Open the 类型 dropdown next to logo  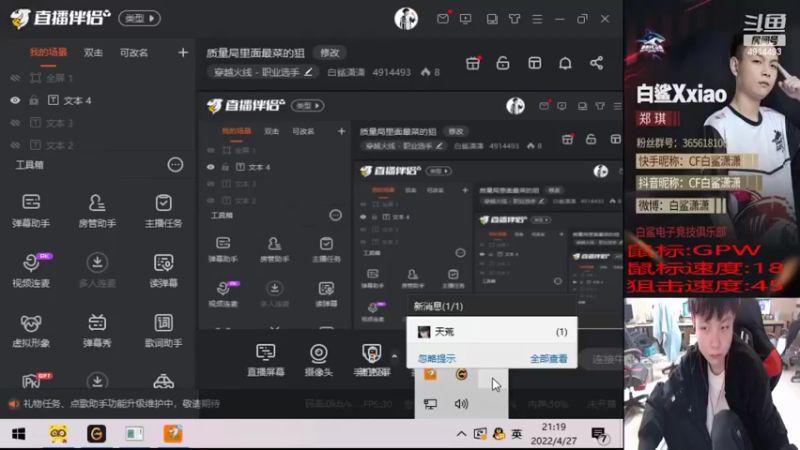pos(139,18)
